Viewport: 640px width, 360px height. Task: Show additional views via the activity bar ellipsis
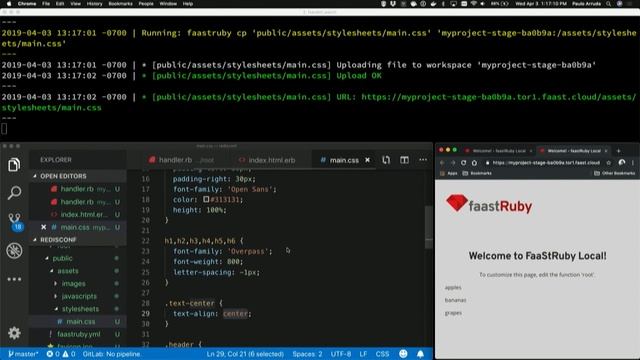point(14,279)
